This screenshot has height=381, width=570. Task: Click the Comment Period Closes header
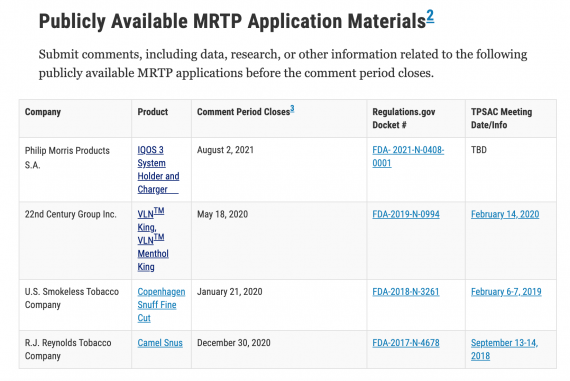279,119
